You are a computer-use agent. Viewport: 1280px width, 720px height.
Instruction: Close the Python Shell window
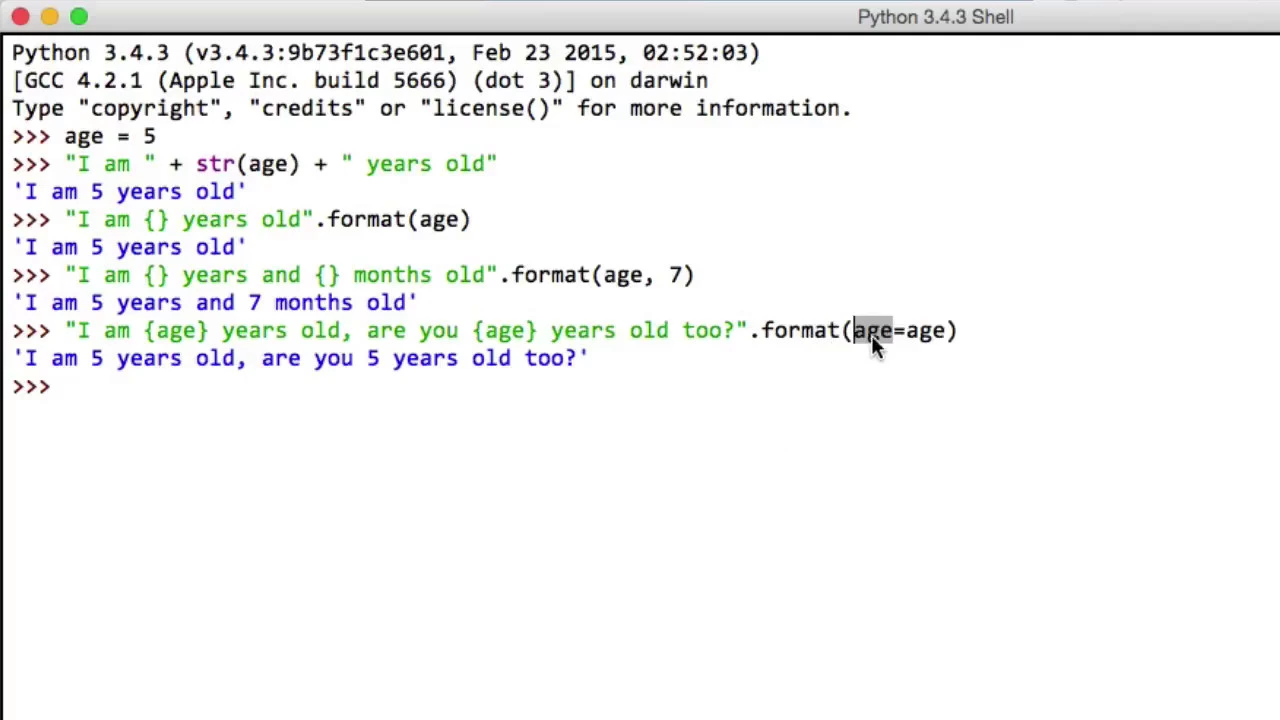click(x=20, y=17)
